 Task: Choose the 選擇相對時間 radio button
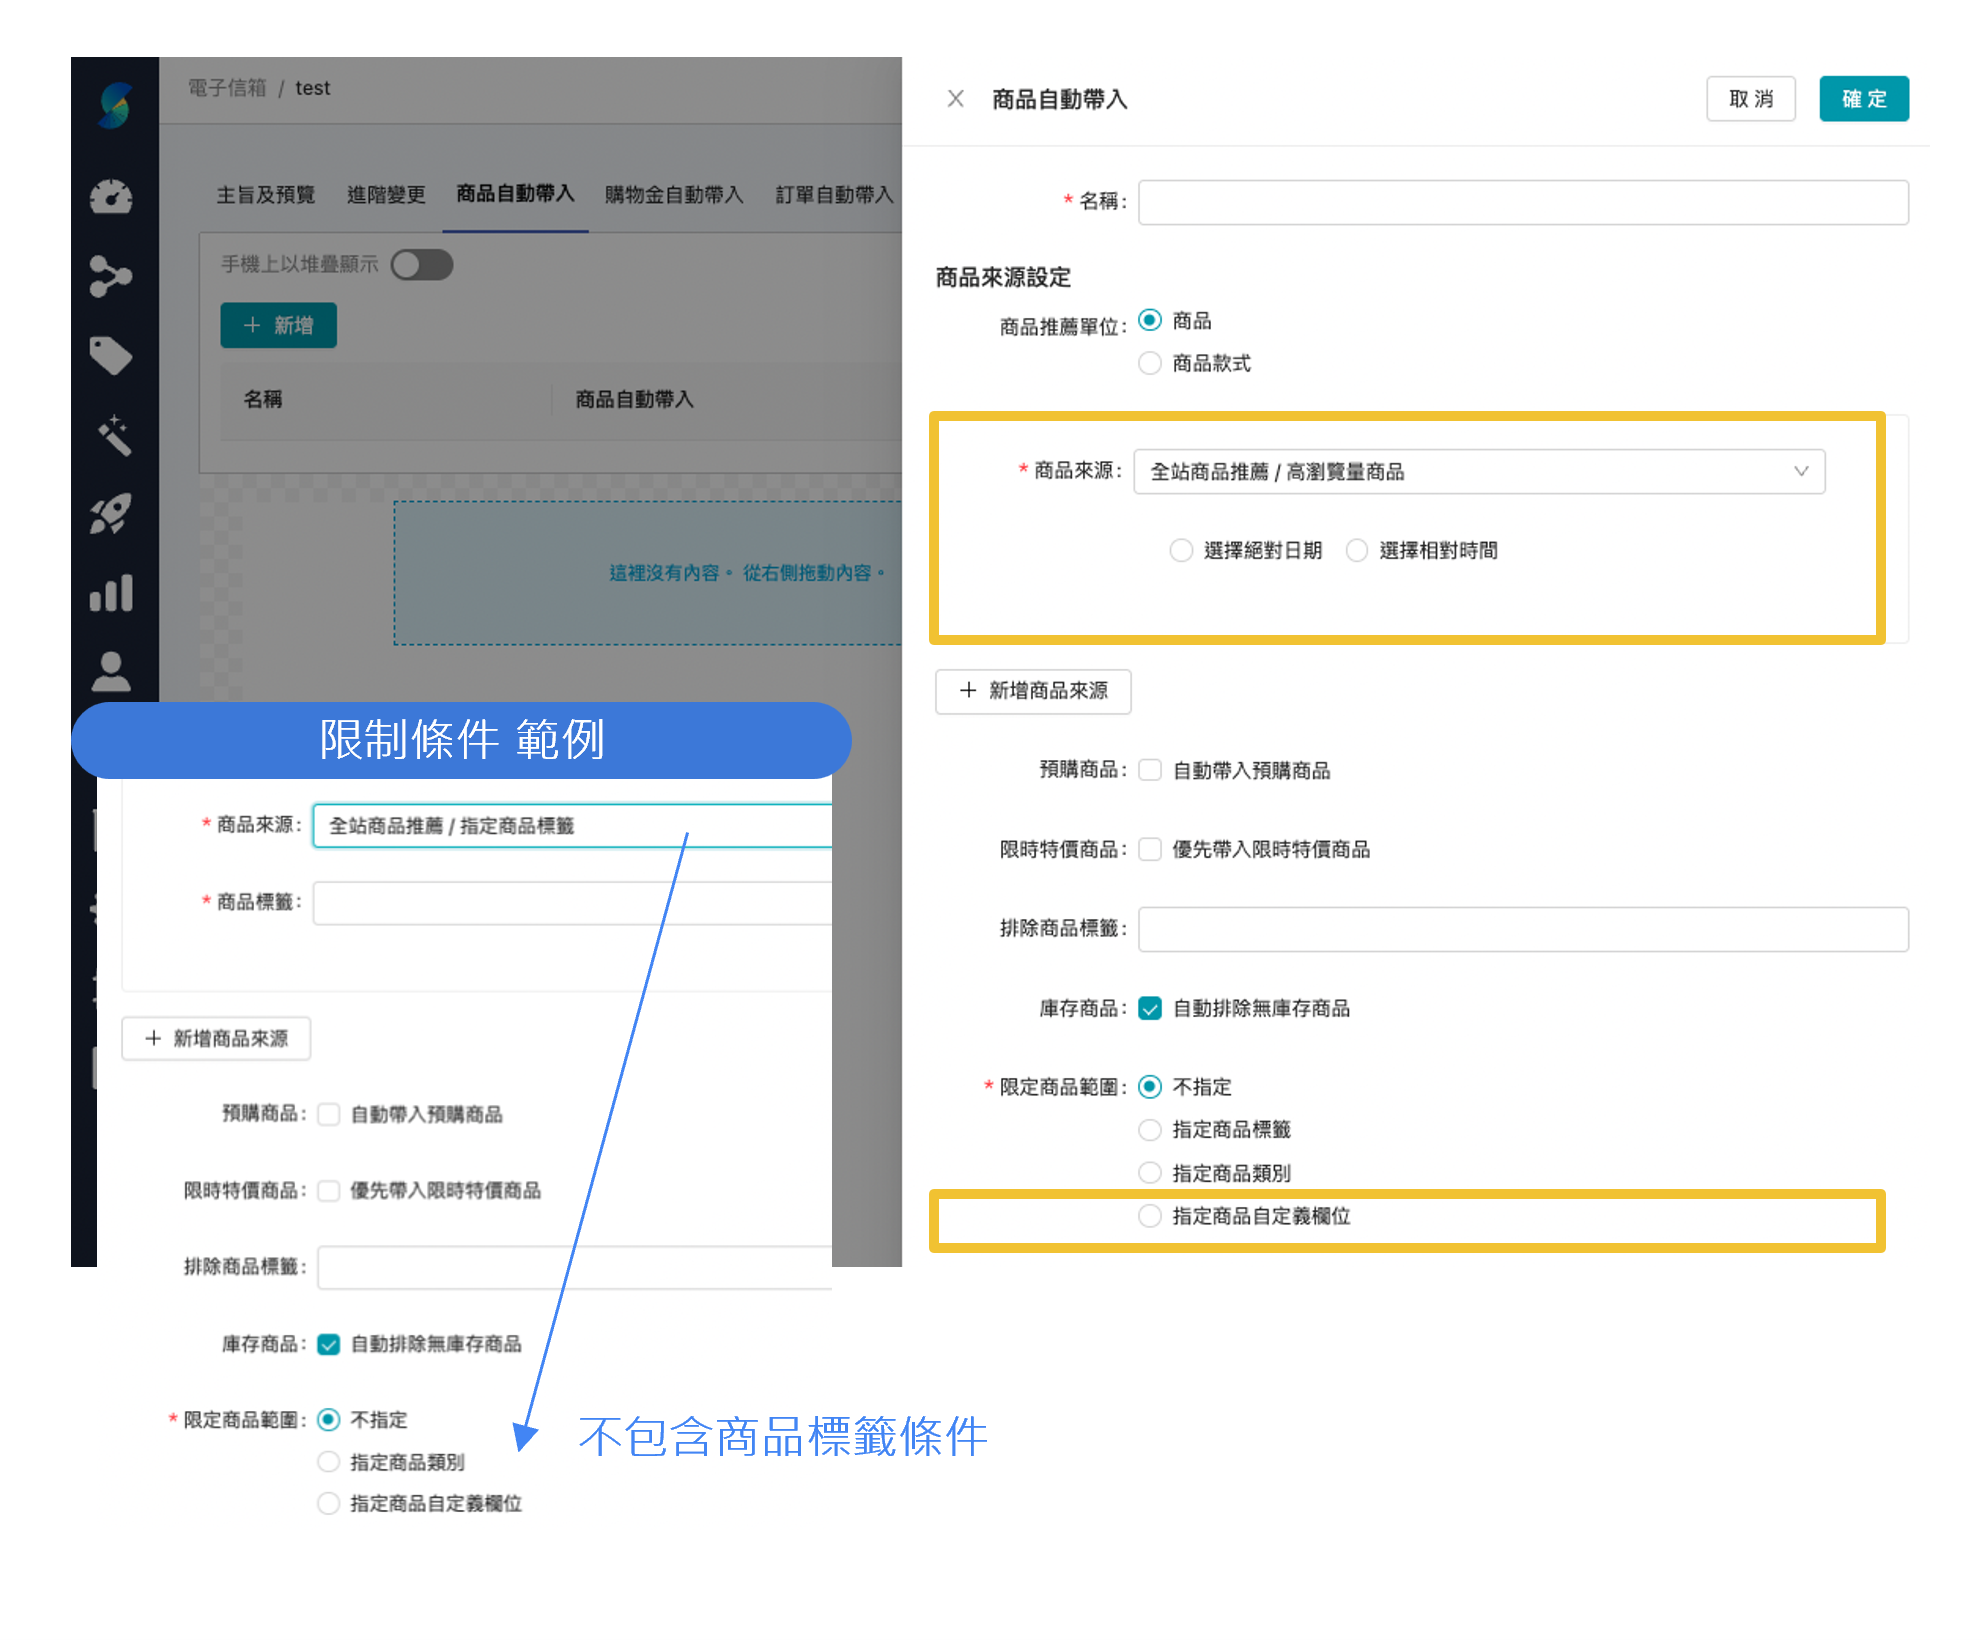(x=1357, y=550)
